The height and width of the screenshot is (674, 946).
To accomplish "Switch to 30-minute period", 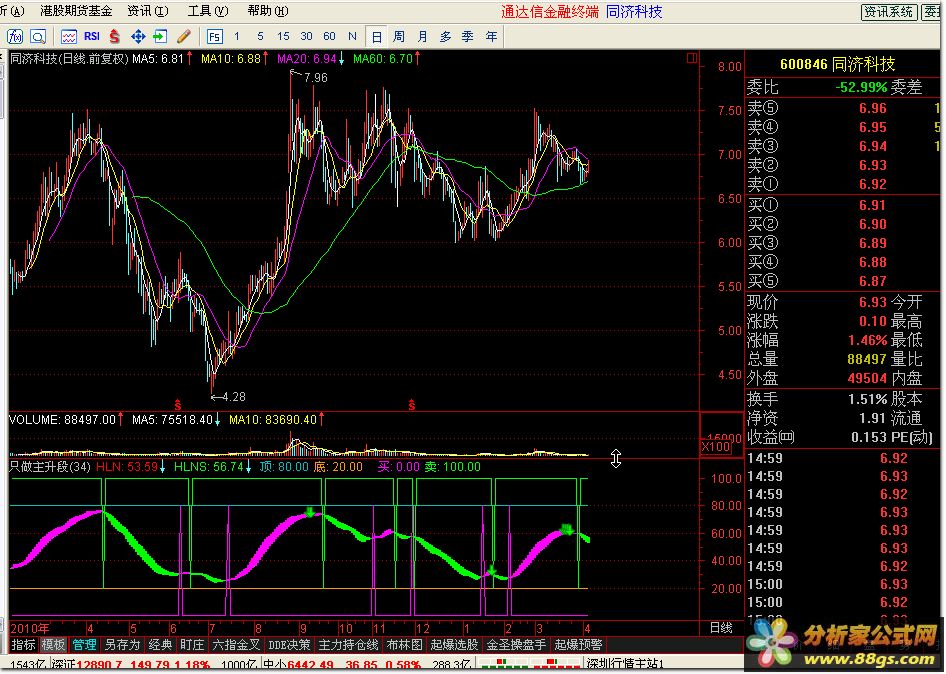I will click(306, 36).
